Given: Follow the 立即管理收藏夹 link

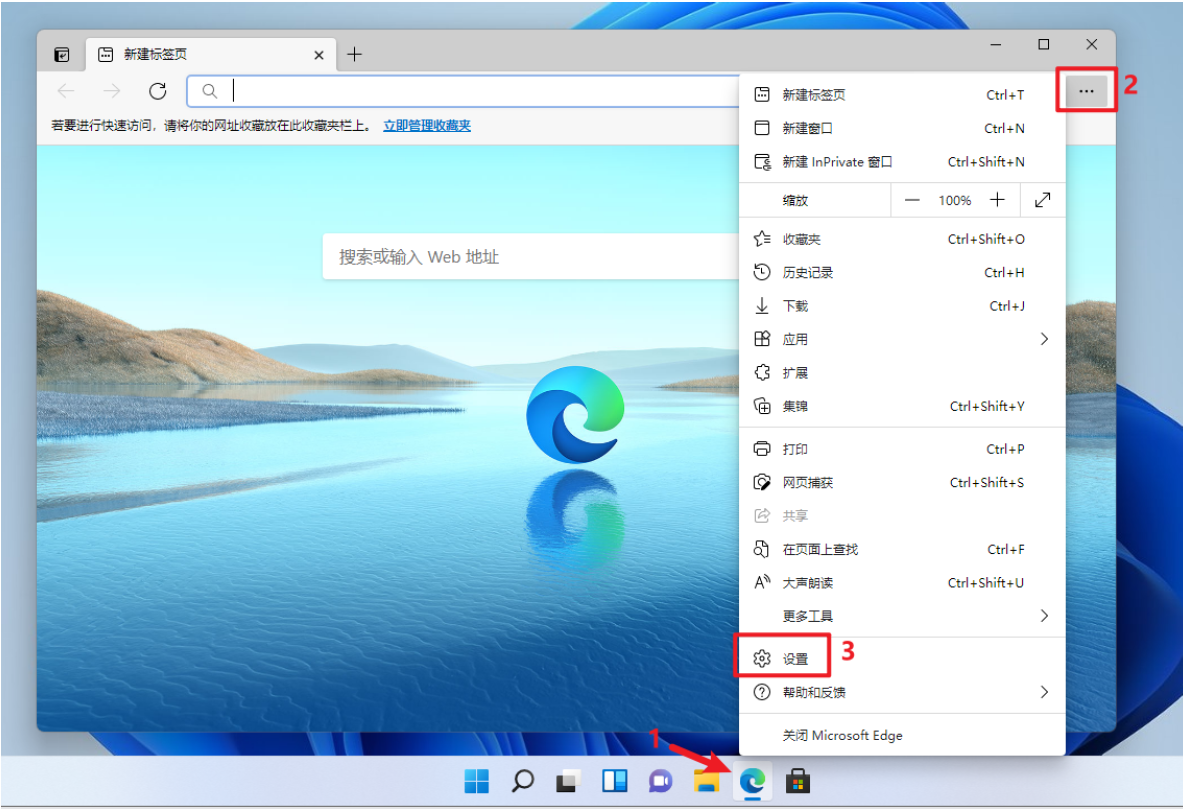Looking at the screenshot, I should pyautogui.click(x=427, y=125).
